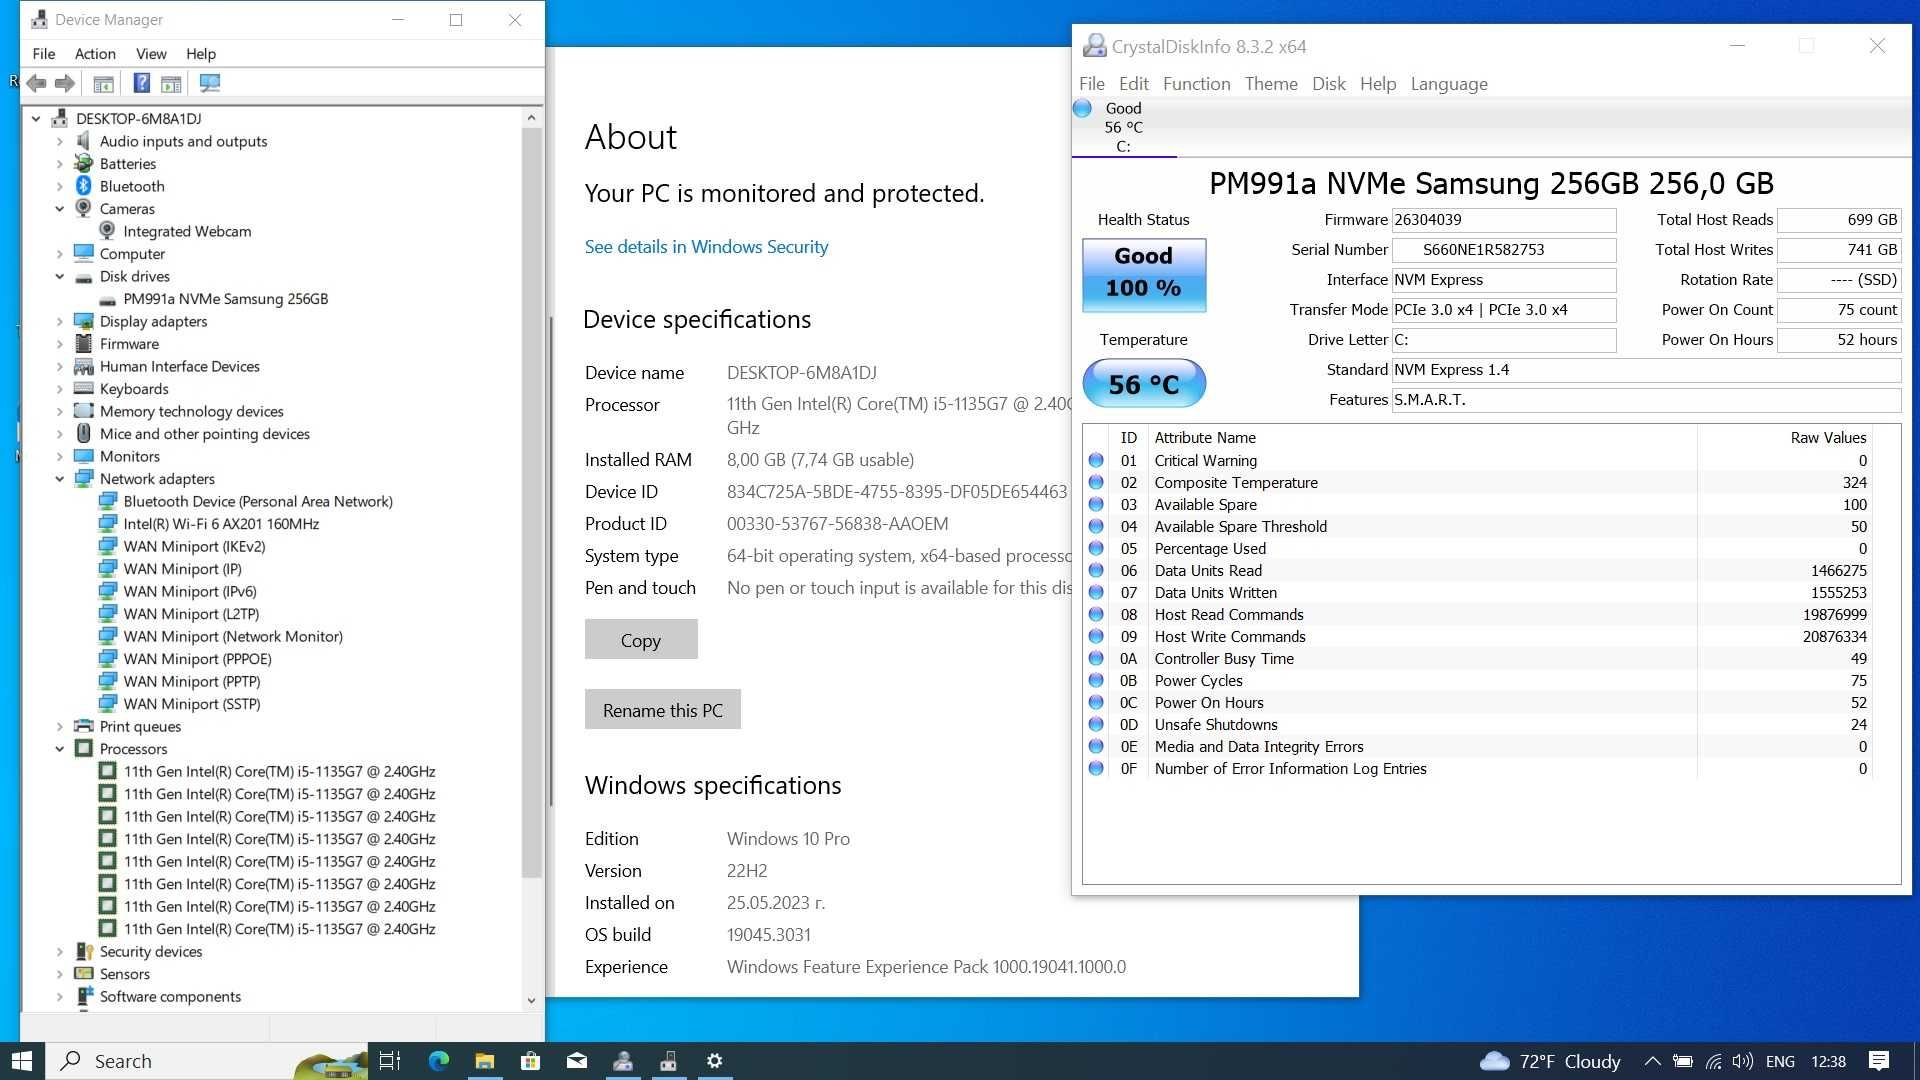Viewport: 1920px width, 1080px height.
Task: Collapse the Network adapters node
Action: 59,479
